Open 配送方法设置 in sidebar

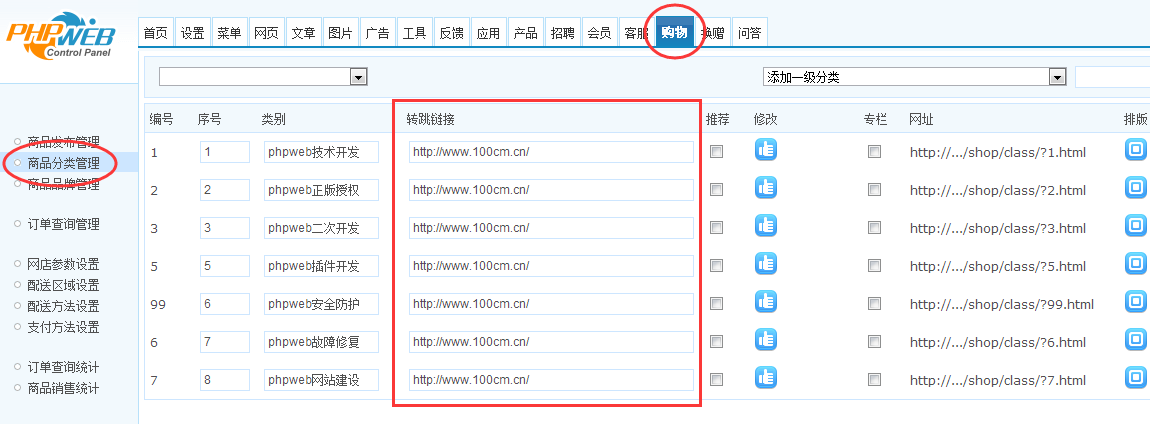(x=63, y=306)
